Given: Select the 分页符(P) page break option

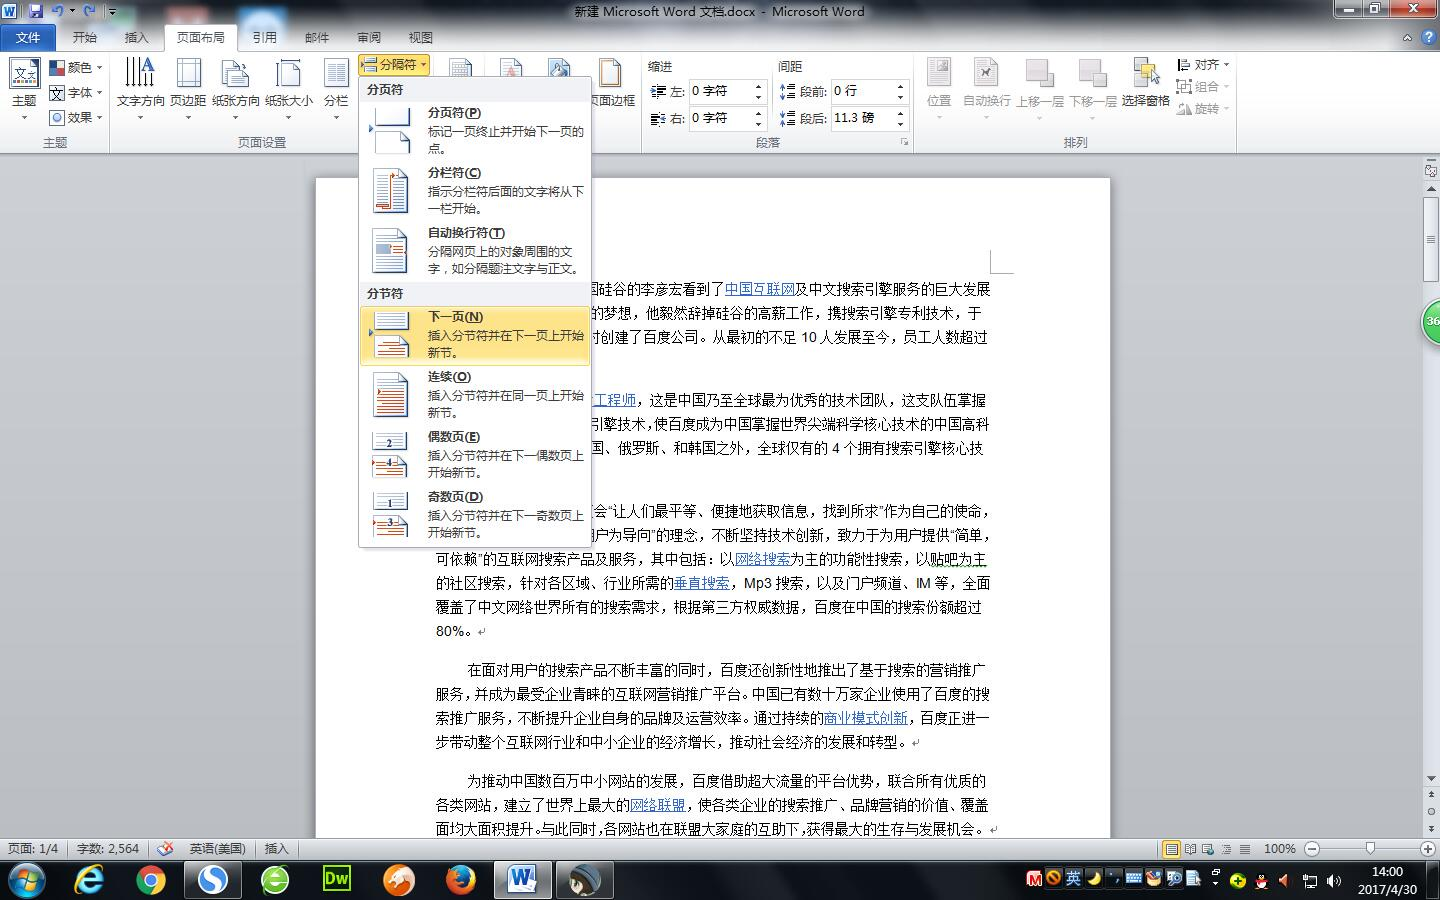Looking at the screenshot, I should 475,130.
